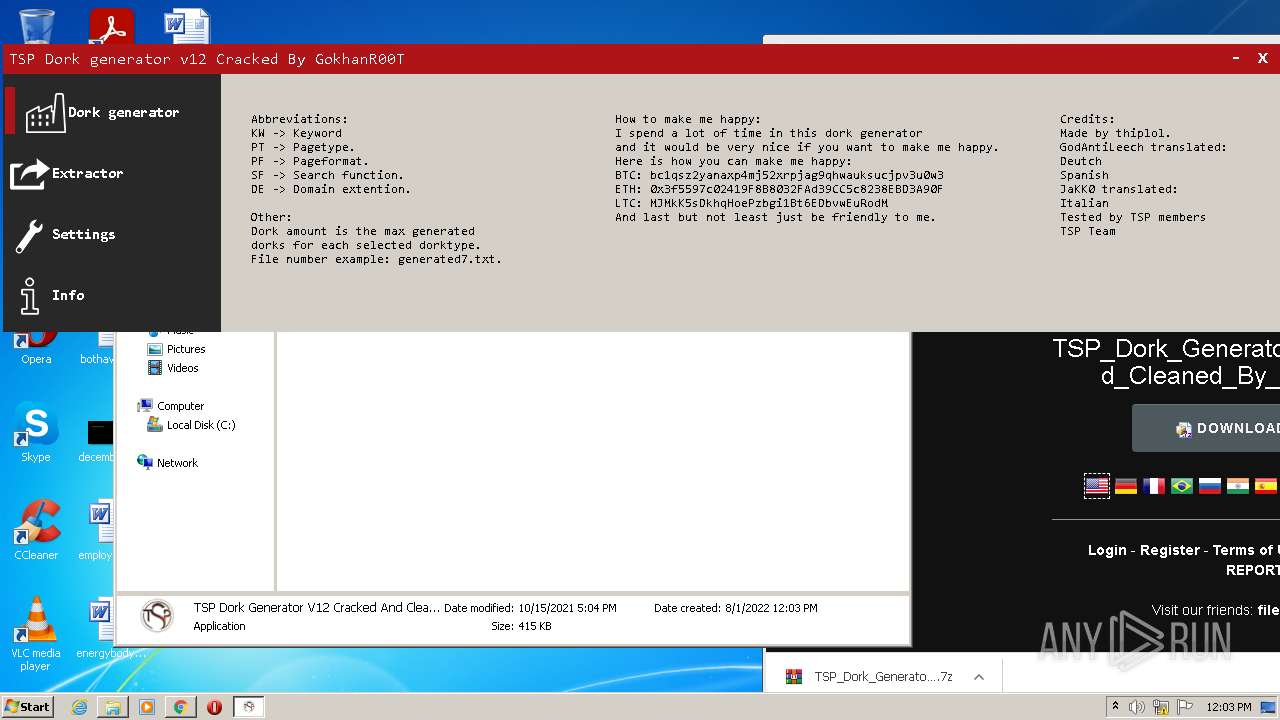Screen dimensions: 1280x720
Task: Open the Login link on web page
Action: click(x=1107, y=550)
